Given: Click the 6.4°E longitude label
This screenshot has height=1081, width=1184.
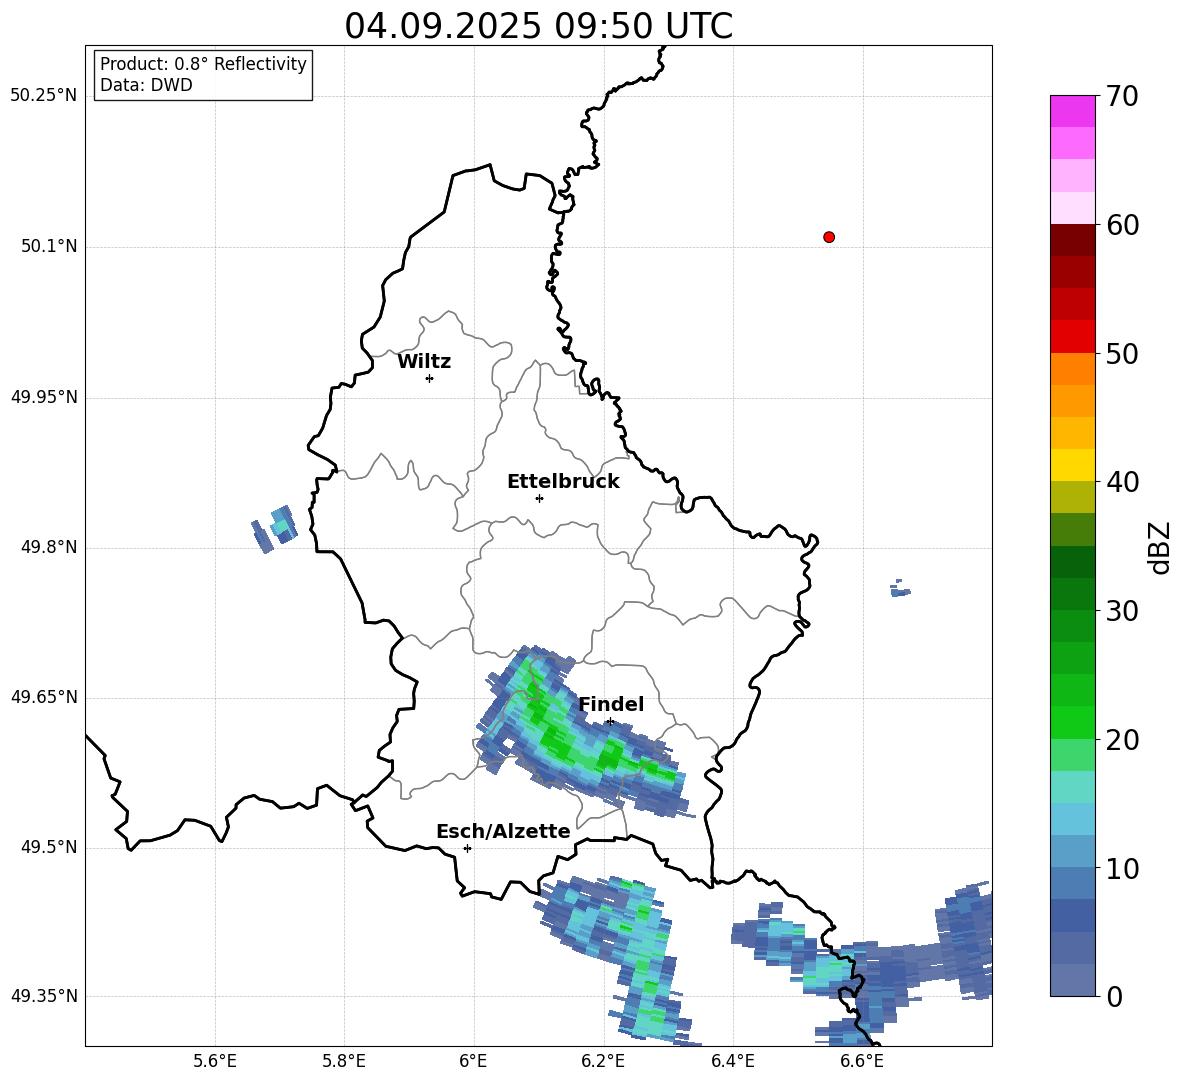Looking at the screenshot, I should coord(732,1061).
